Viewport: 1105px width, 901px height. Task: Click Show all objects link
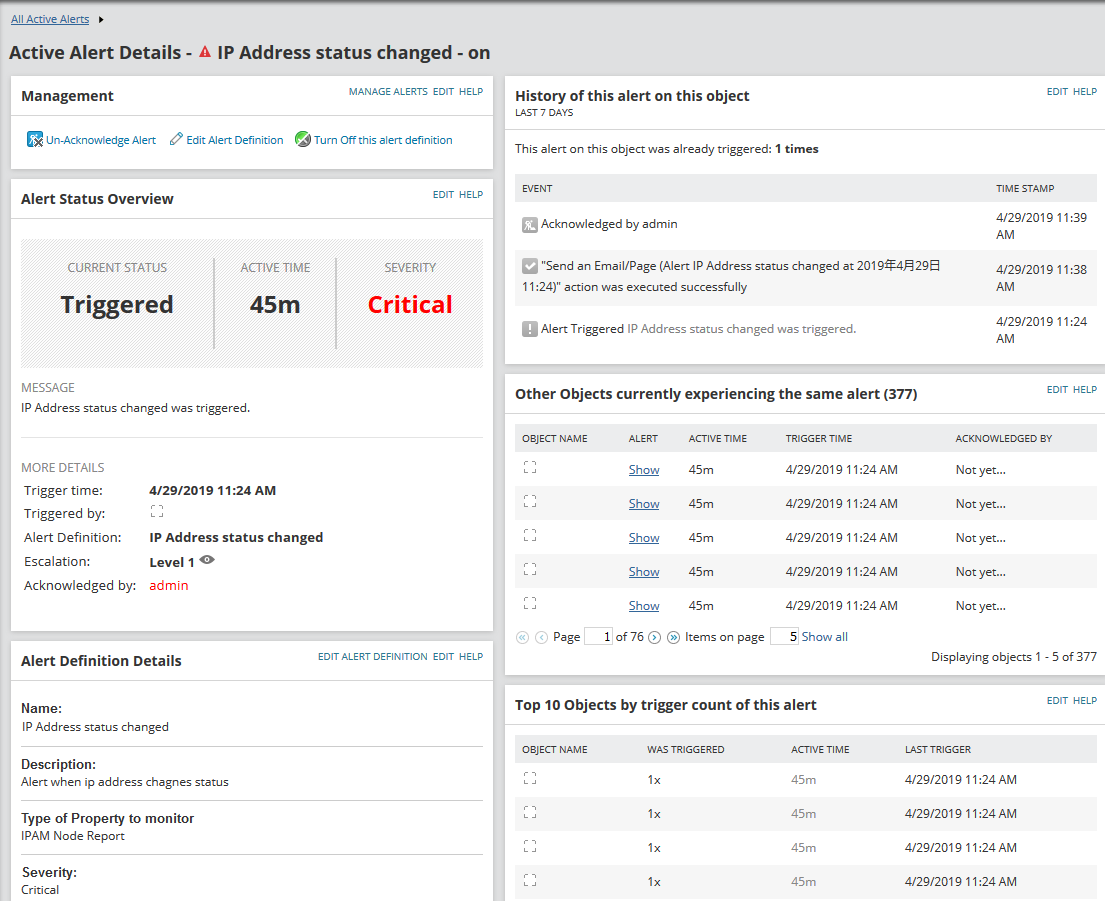tap(825, 637)
